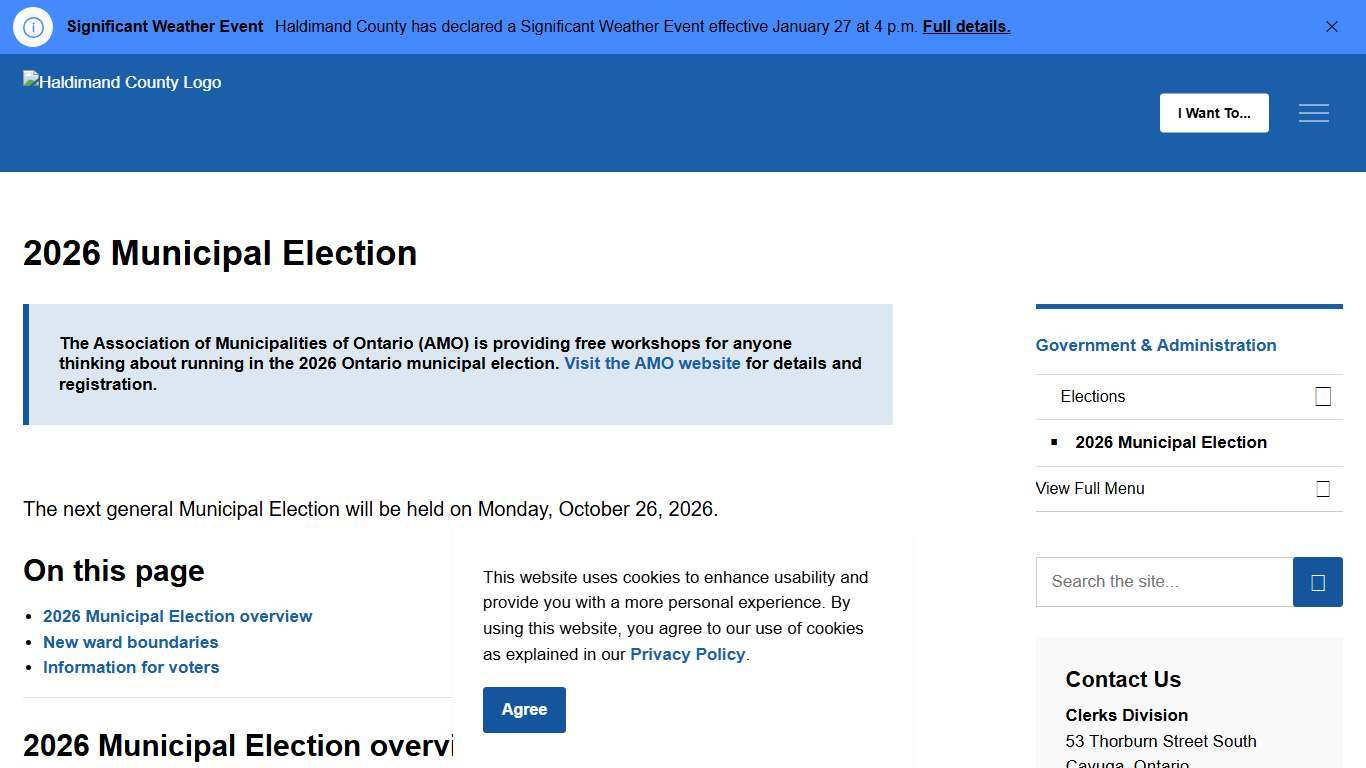Open the hamburger main menu

point(1314,113)
